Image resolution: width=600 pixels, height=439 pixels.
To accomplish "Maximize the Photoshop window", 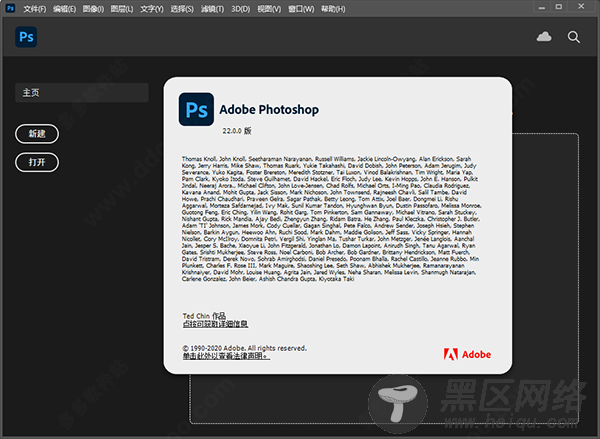I will click(x=559, y=7).
